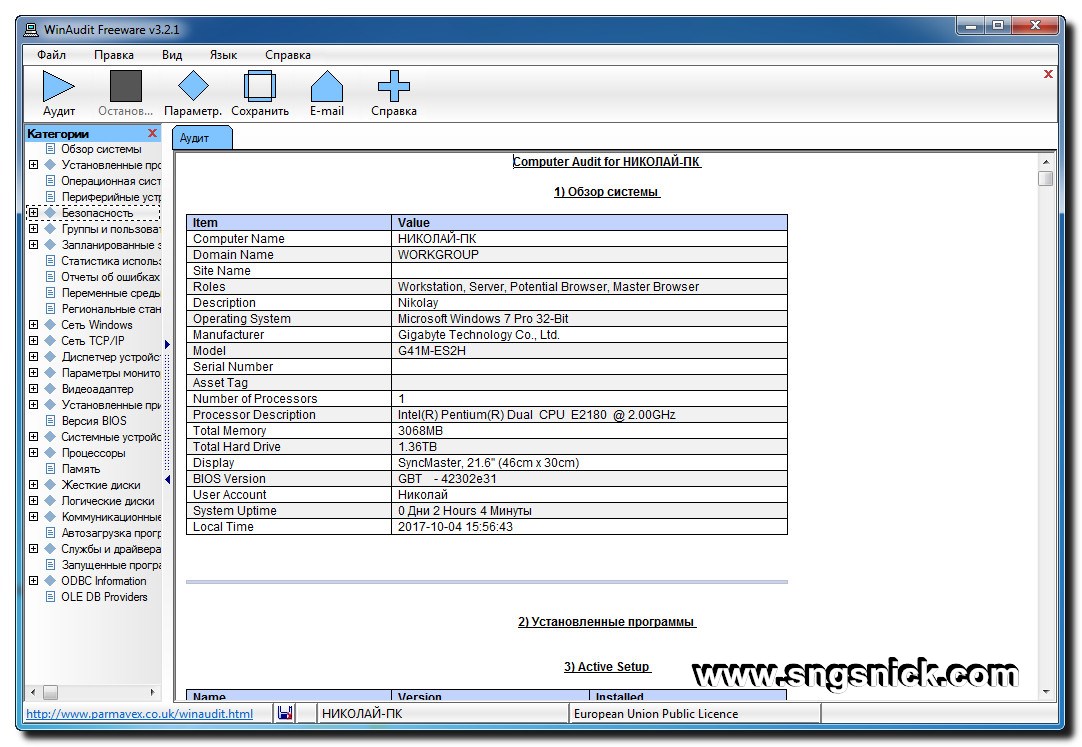Viewport: 1082px width, 747px height.
Task: Open the Файл menu
Action: (52, 54)
